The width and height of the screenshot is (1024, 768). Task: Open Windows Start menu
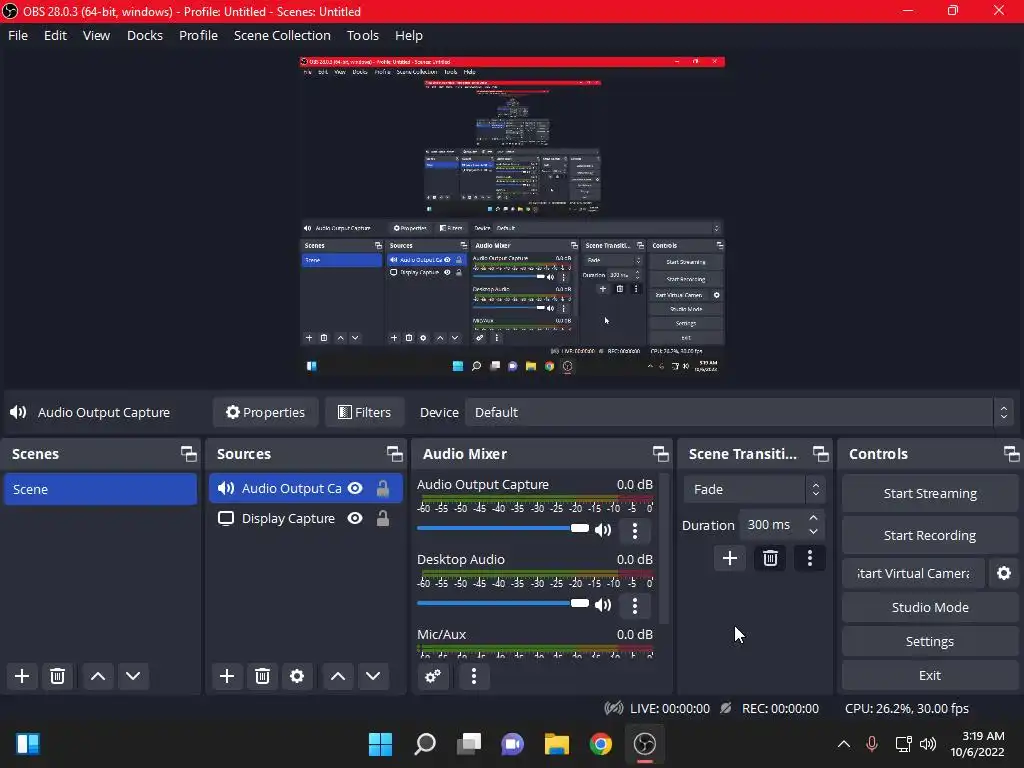[381, 744]
